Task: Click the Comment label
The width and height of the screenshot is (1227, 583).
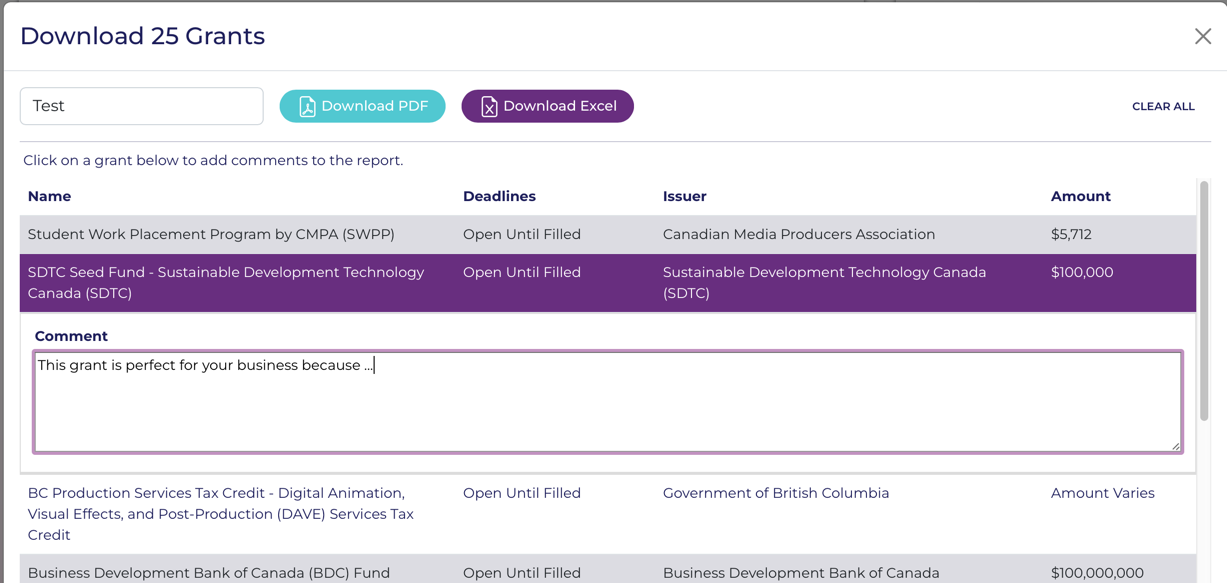Action: click(71, 336)
